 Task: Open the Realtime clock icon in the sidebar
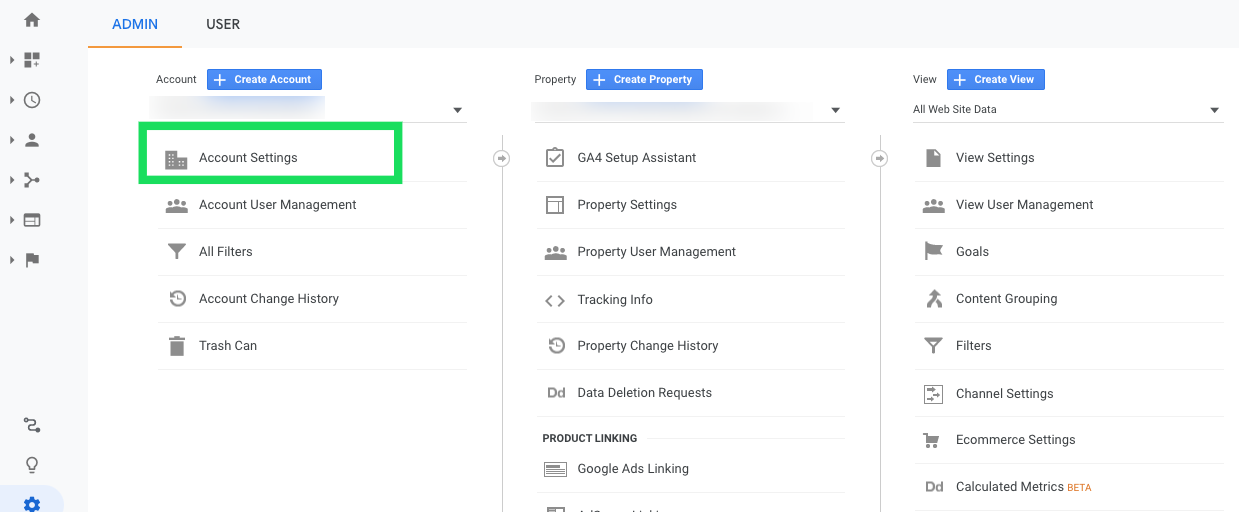32,100
